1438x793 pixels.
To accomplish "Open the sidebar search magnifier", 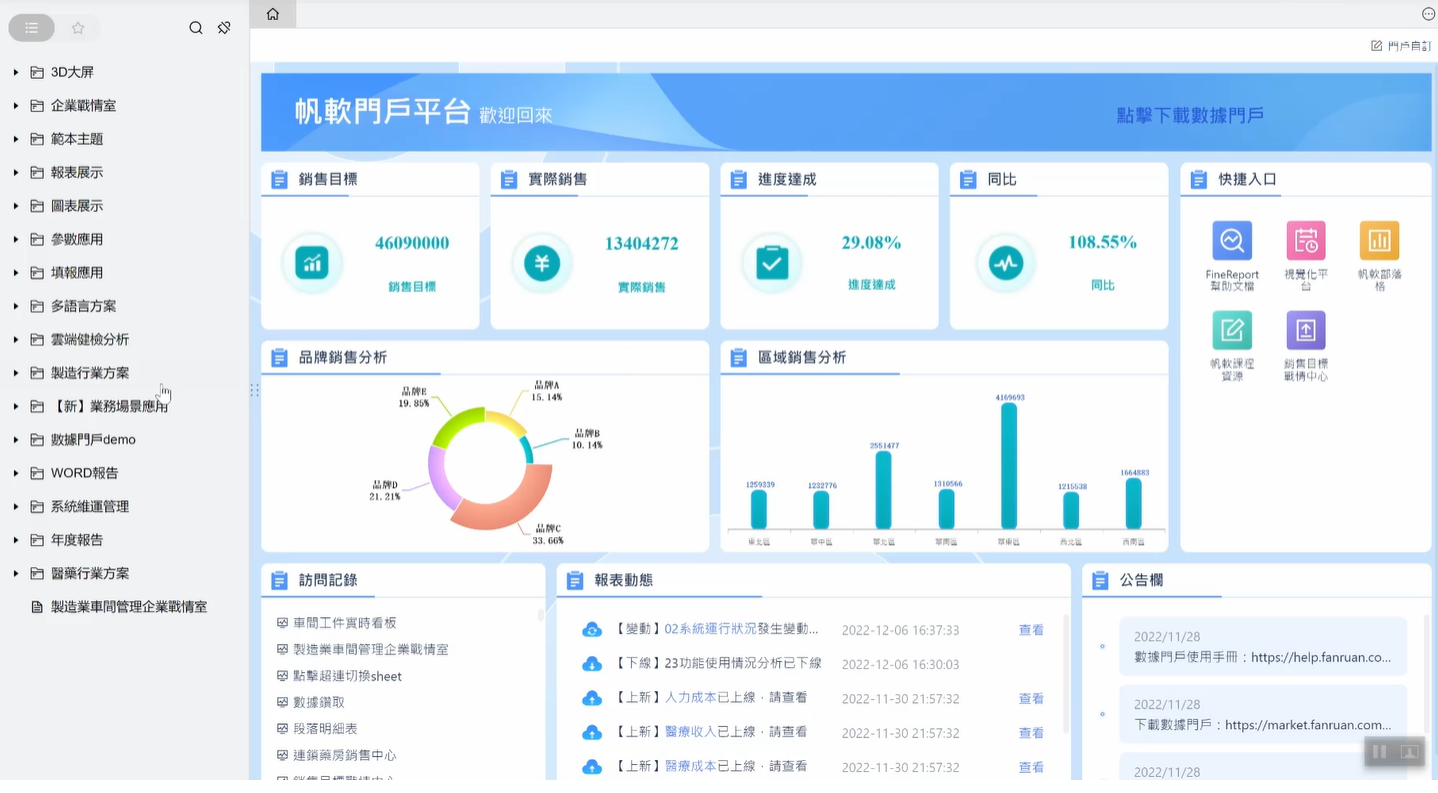I will click(x=196, y=28).
